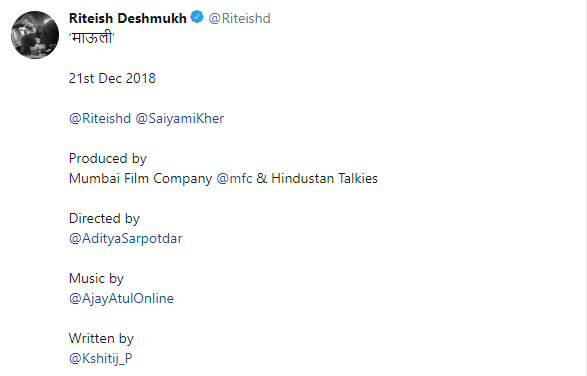Screen dimensions: 587x376
Task: Click the 'Written by' label
Action: [x=101, y=338]
